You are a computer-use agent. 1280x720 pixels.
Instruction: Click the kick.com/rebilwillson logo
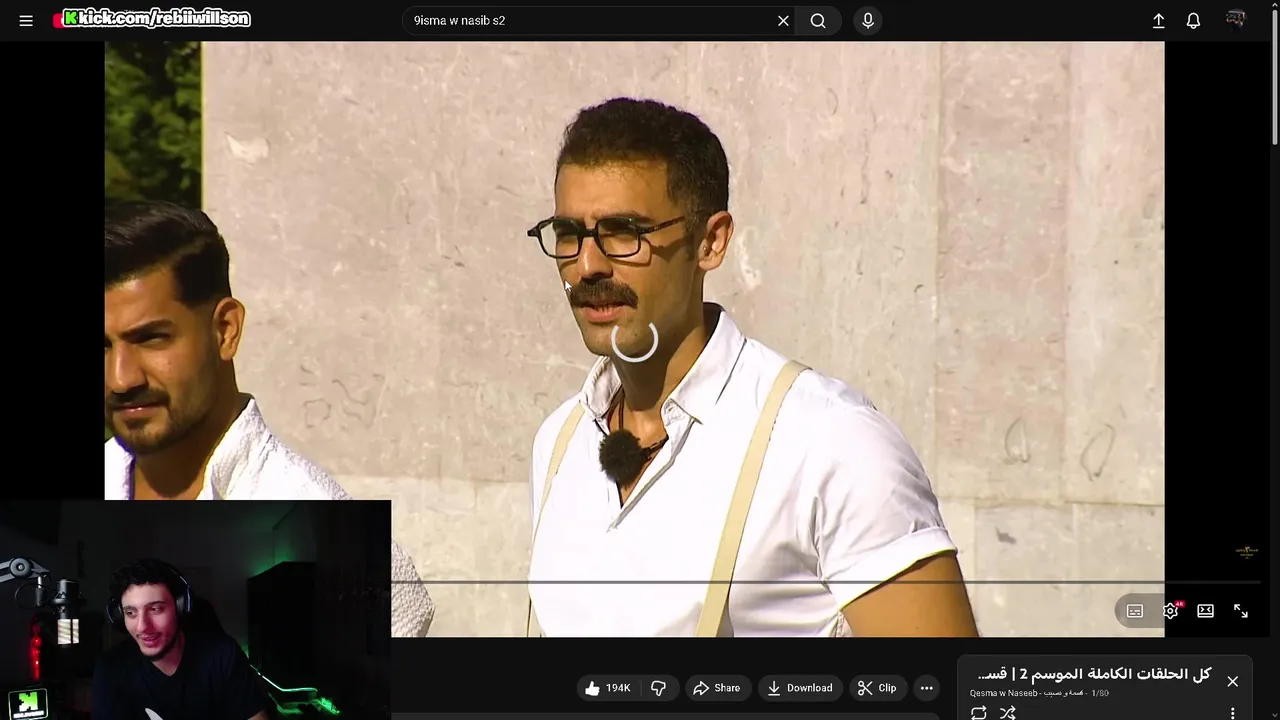point(153,19)
